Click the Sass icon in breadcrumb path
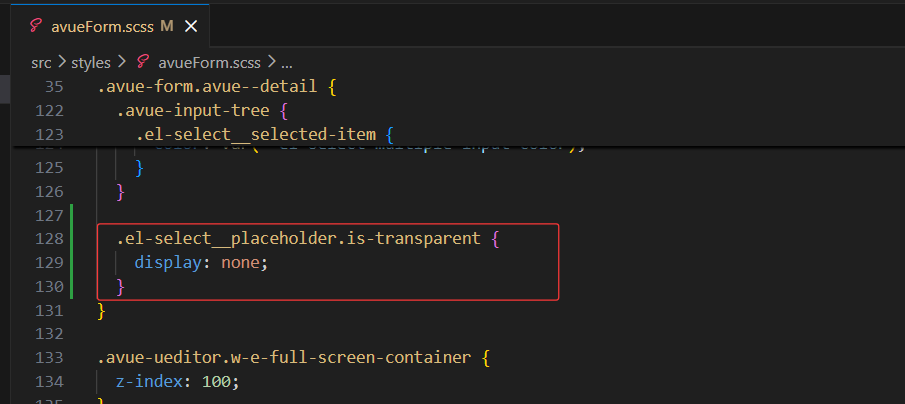 coord(143,62)
